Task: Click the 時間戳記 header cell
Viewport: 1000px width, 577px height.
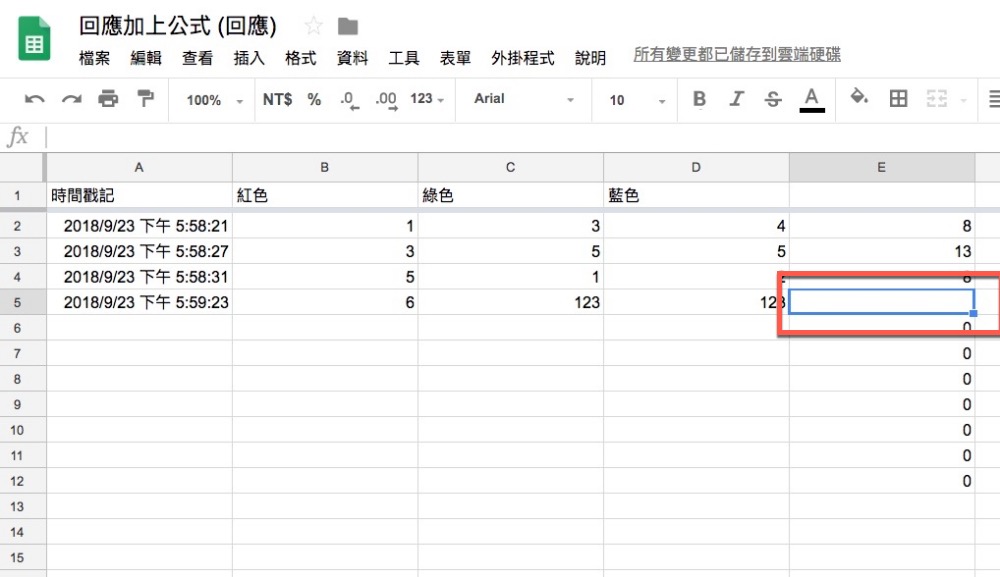Action: click(139, 195)
